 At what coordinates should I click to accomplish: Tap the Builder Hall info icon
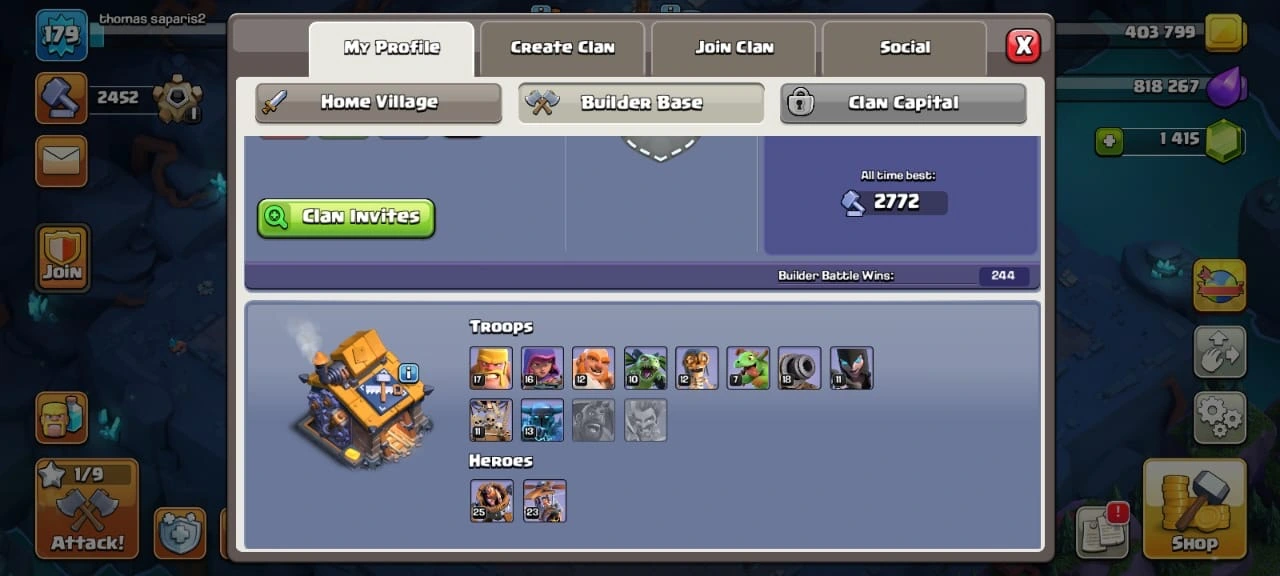pos(408,373)
